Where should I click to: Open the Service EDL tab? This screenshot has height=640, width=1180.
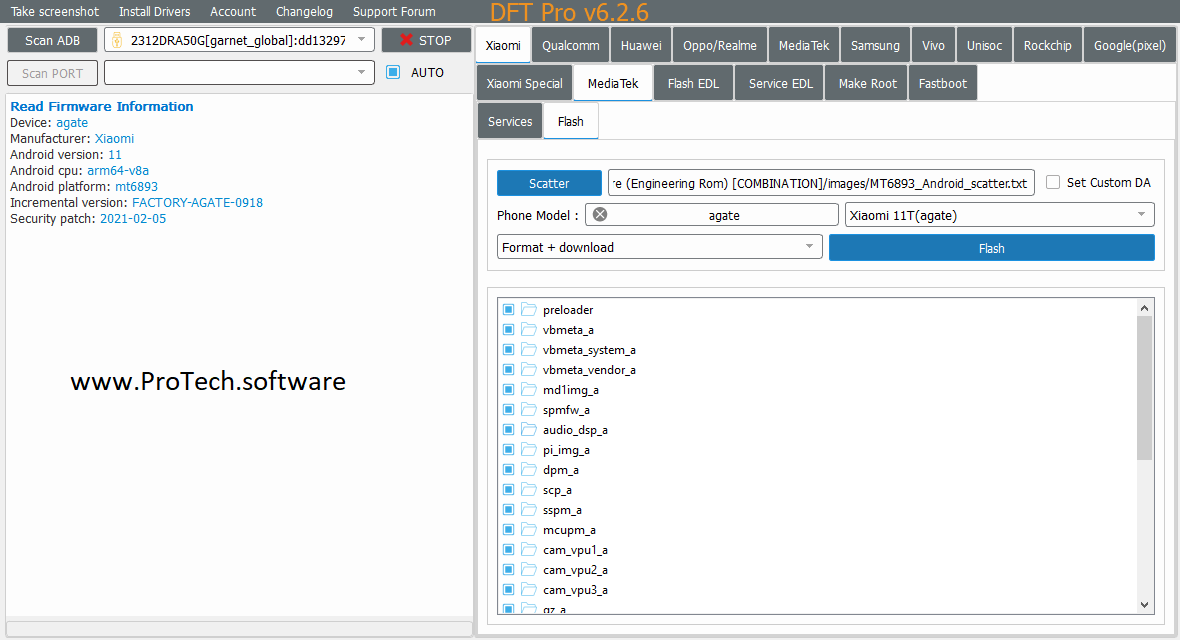click(780, 84)
